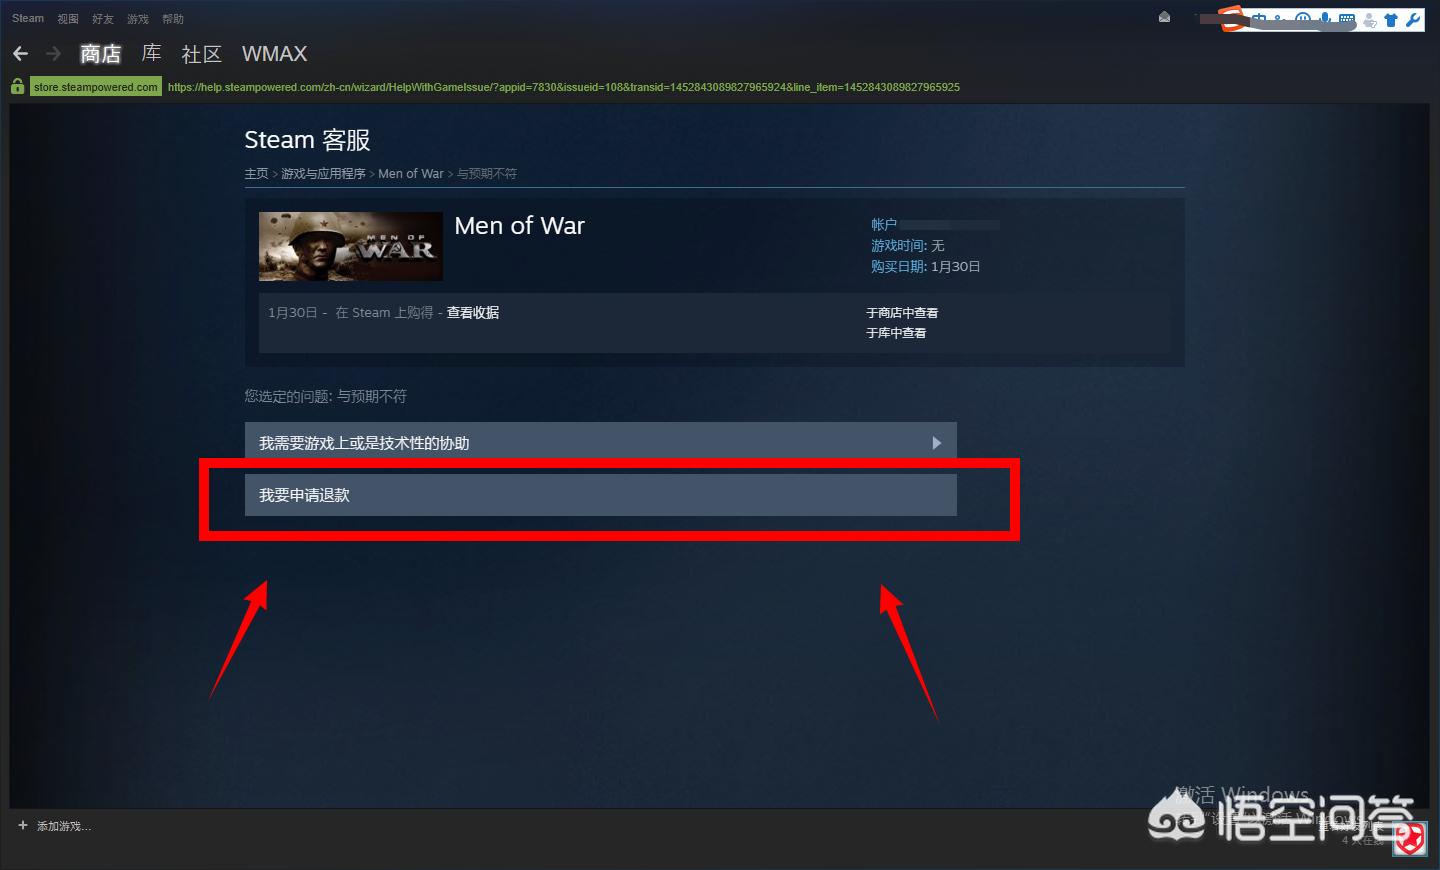
Task: Click the input method soft keyboard icon
Action: pyautogui.click(x=1347, y=19)
